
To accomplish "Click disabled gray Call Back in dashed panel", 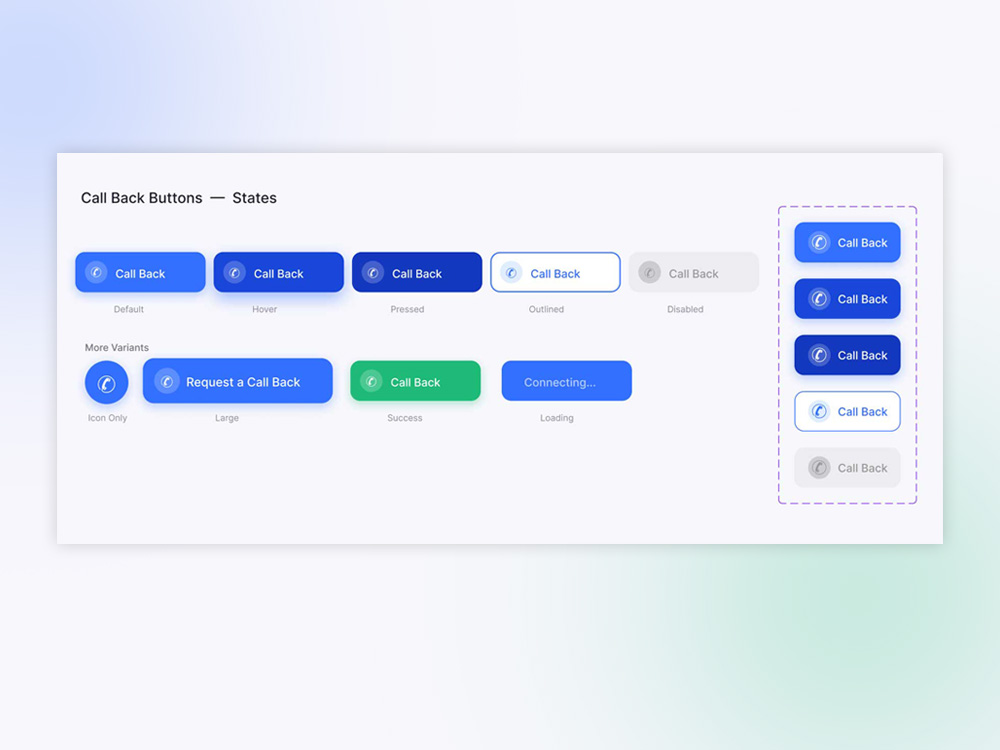I will coord(847,467).
